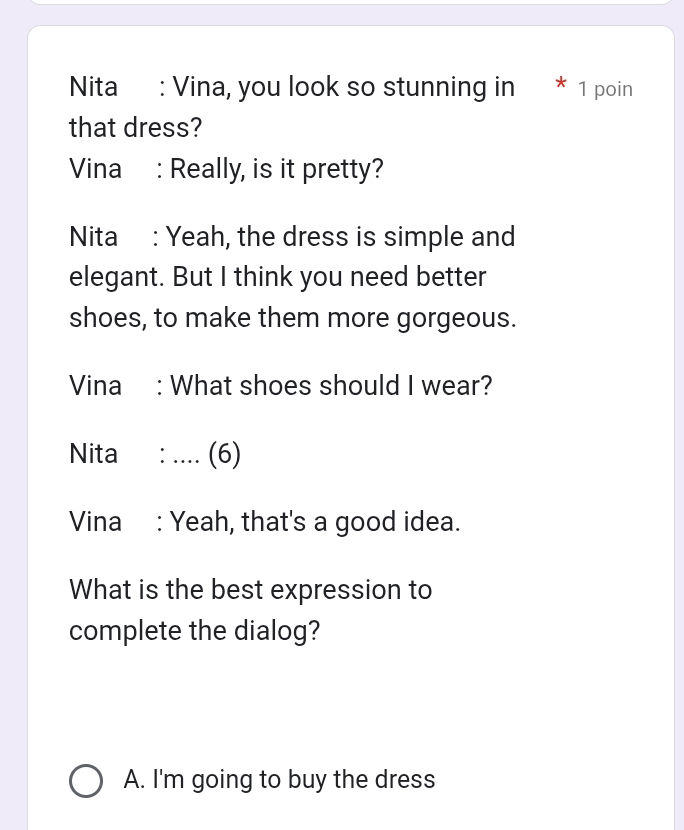Click the unselected circle beside option A
Screen dimensions: 684x830
tap(86, 781)
